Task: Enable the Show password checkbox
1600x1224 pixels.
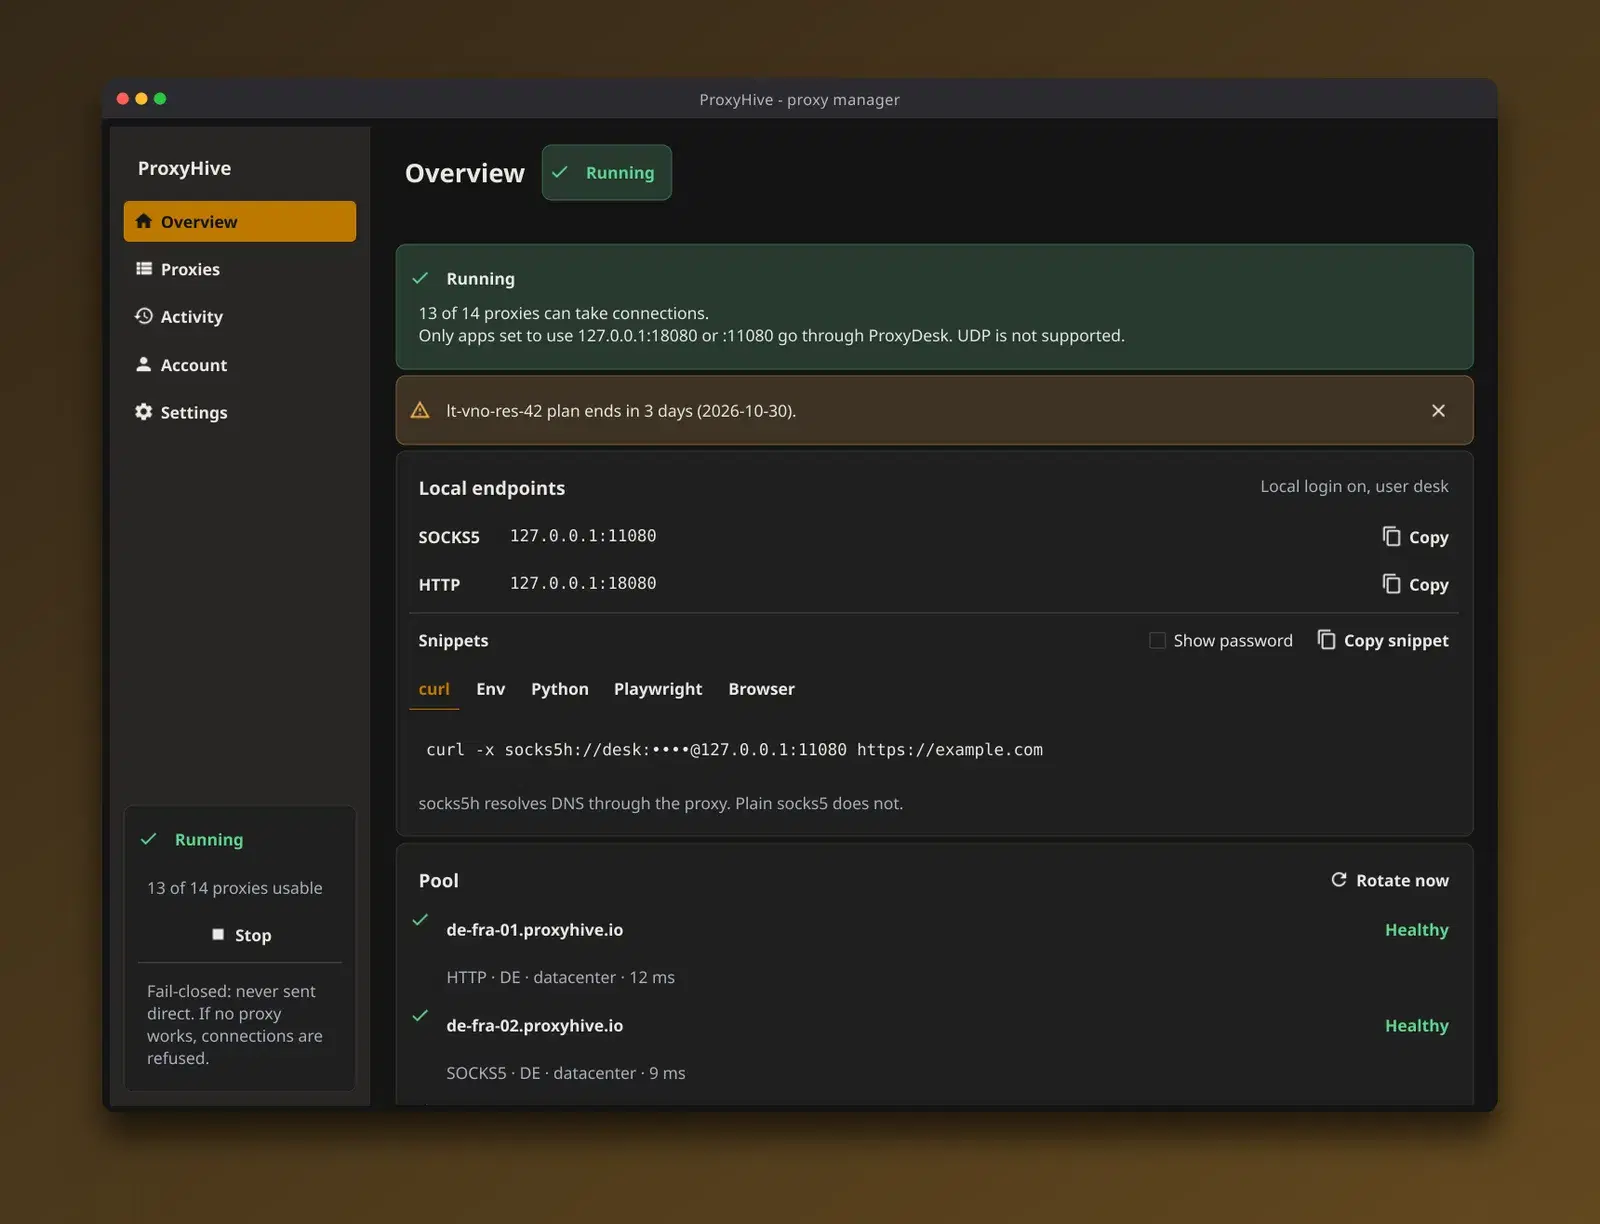Action: pyautogui.click(x=1157, y=640)
